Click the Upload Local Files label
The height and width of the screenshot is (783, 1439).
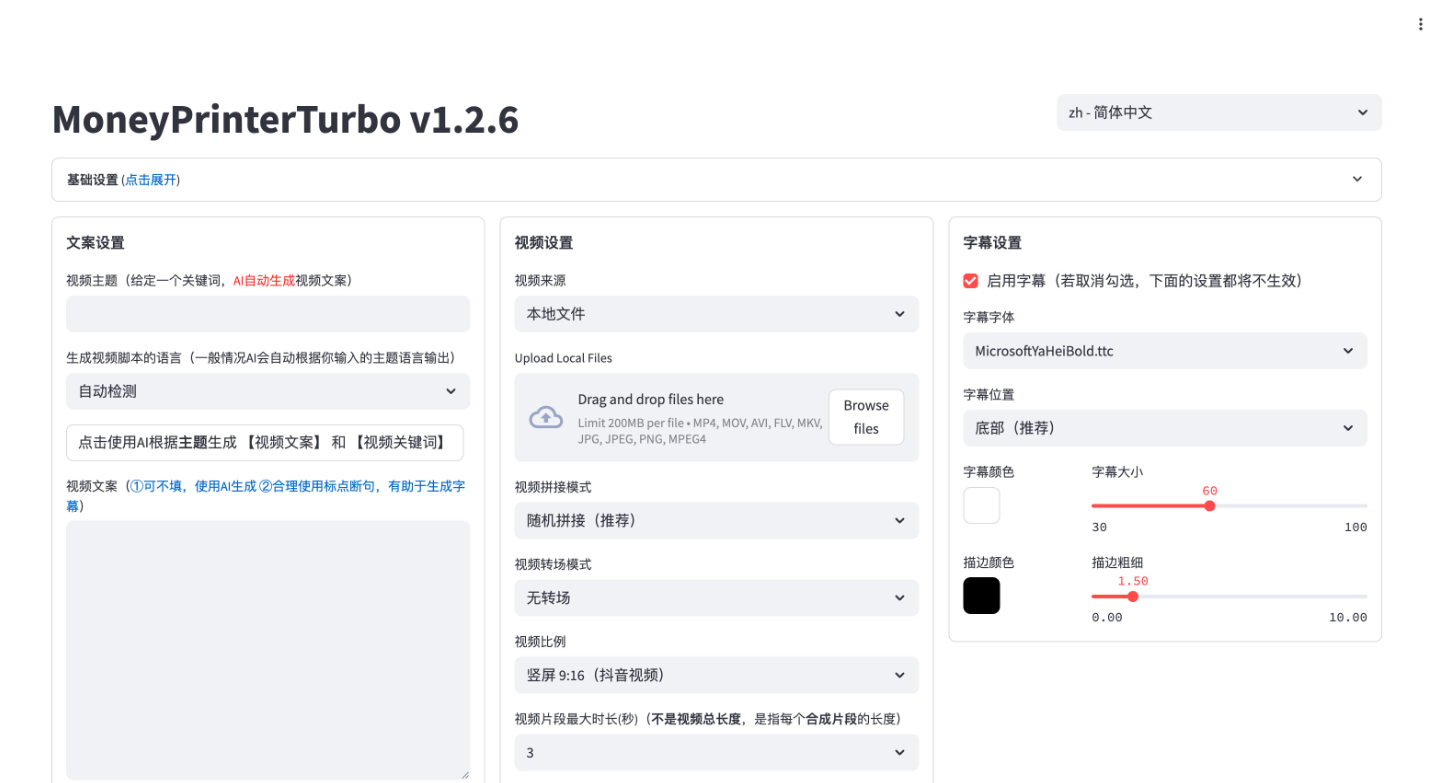(x=563, y=358)
